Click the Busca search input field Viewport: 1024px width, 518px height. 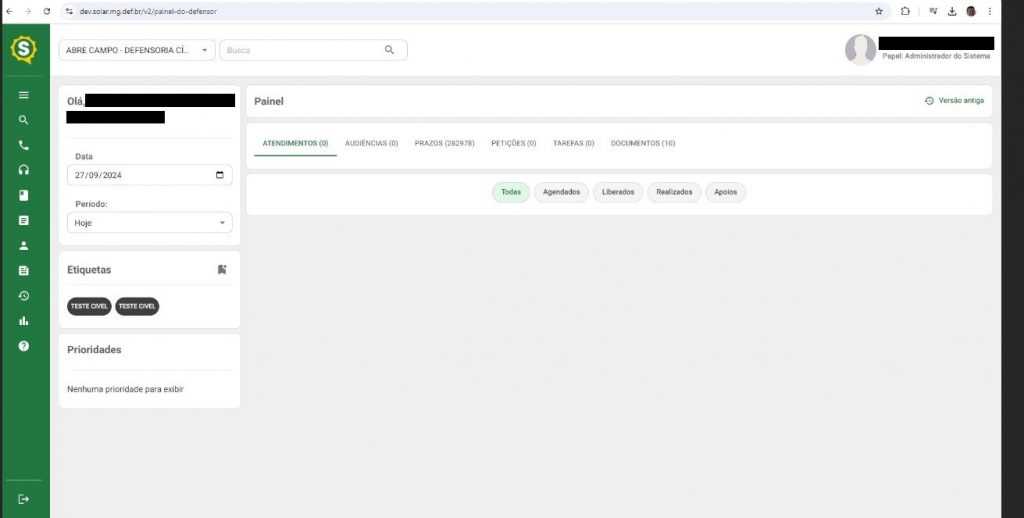coord(302,50)
